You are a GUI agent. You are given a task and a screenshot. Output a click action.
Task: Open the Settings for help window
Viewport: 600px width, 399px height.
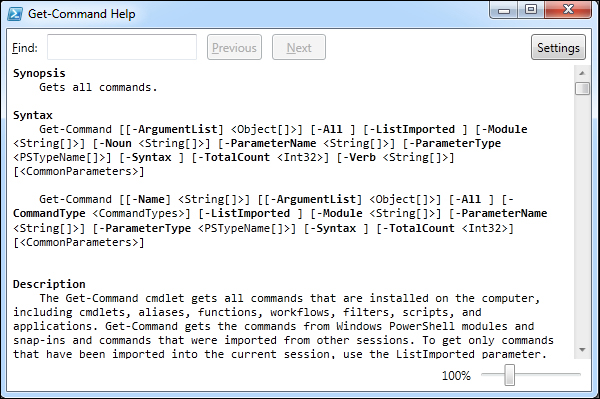[558, 47]
